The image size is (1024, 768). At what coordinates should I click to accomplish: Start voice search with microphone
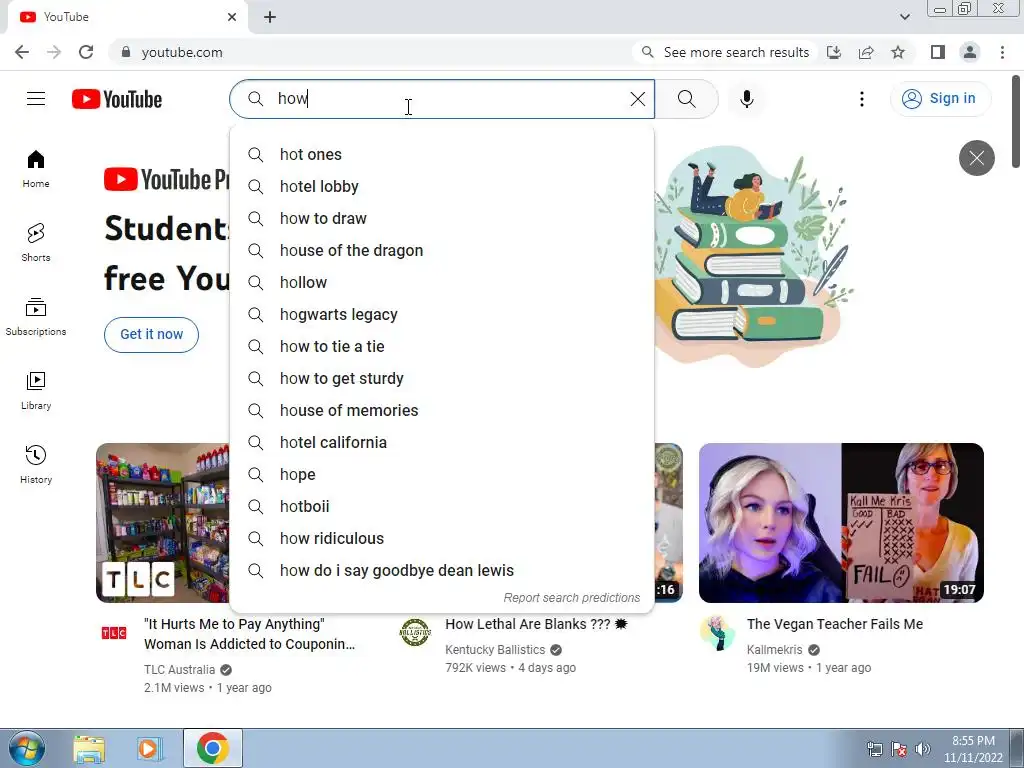(747, 99)
